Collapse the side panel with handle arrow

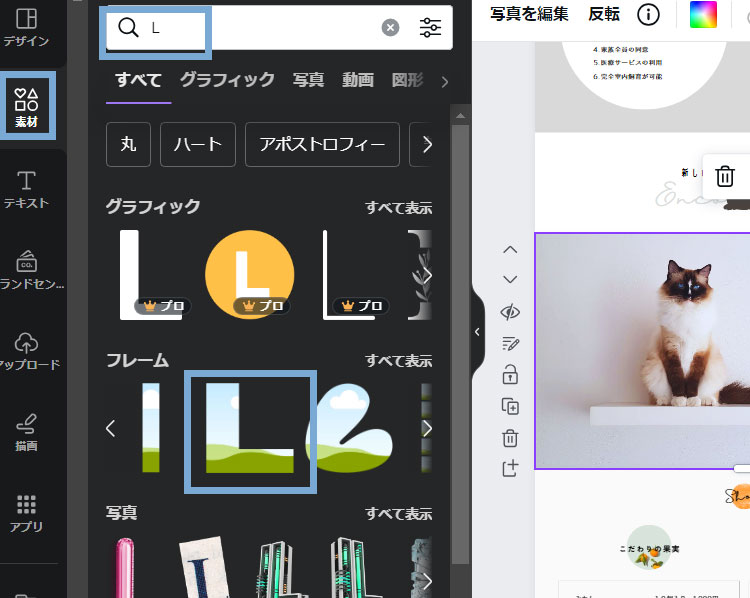(x=477, y=332)
